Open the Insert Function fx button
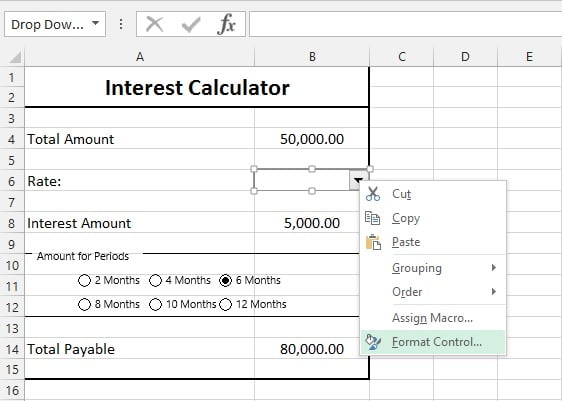The width and height of the screenshot is (562, 401). coord(227,24)
